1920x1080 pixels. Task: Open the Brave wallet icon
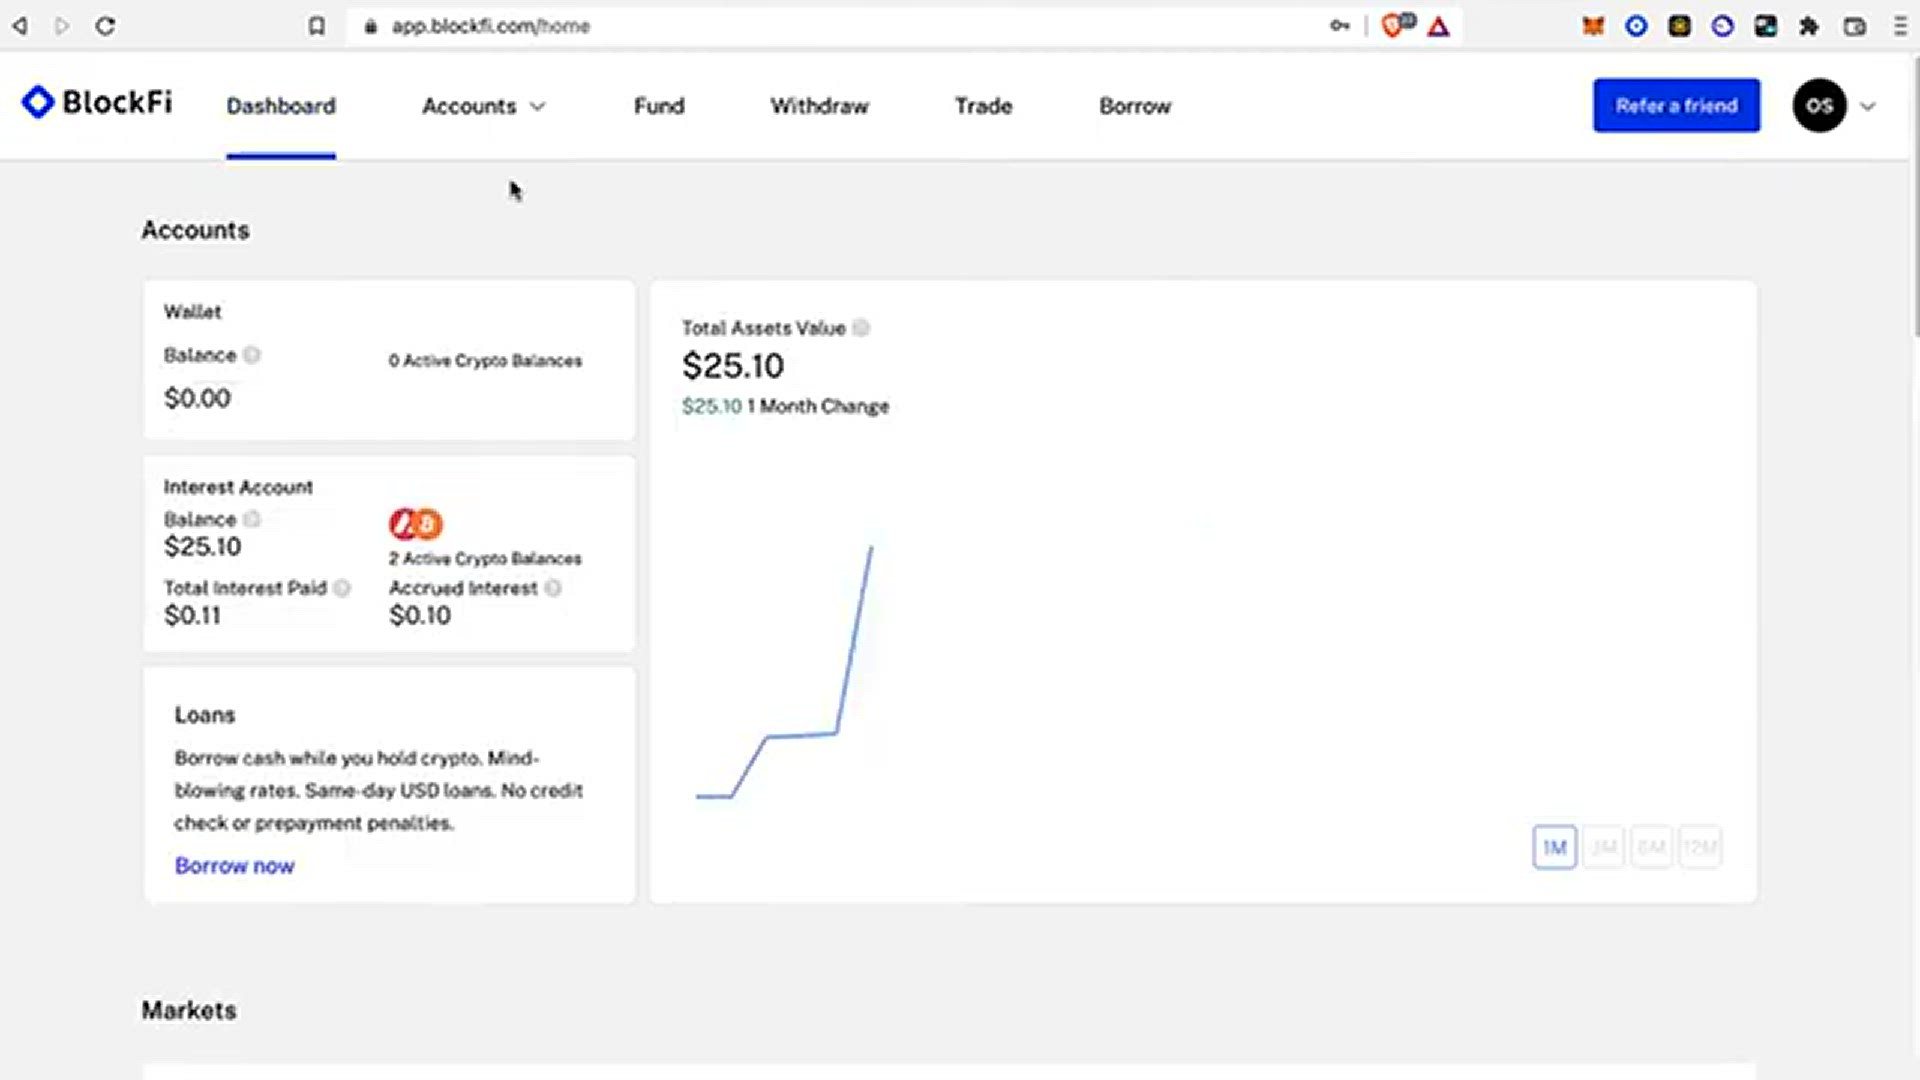point(1855,26)
